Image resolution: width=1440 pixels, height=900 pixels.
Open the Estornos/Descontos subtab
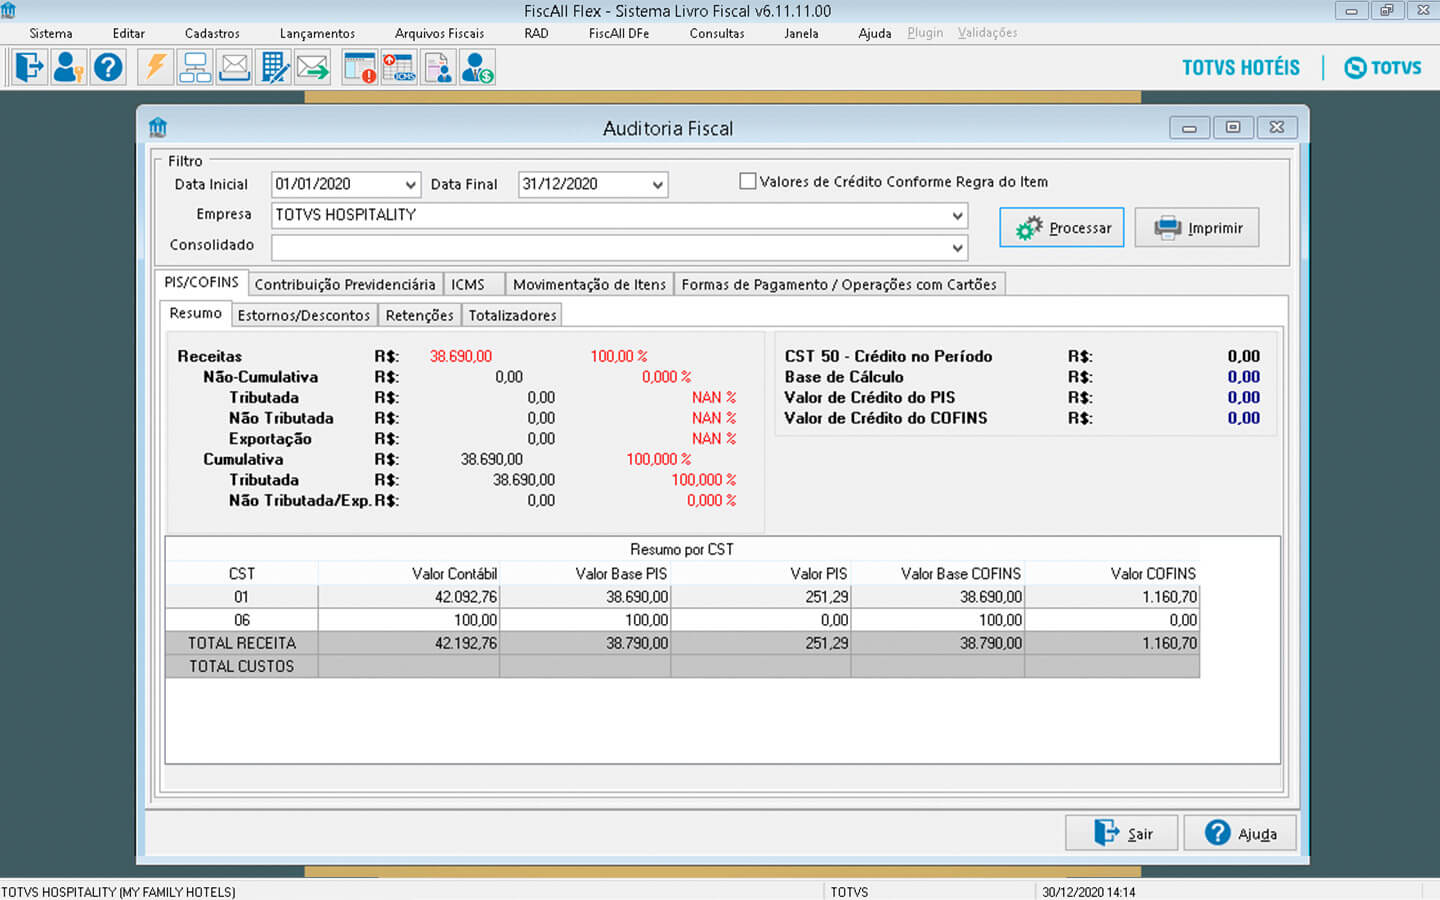pos(303,316)
